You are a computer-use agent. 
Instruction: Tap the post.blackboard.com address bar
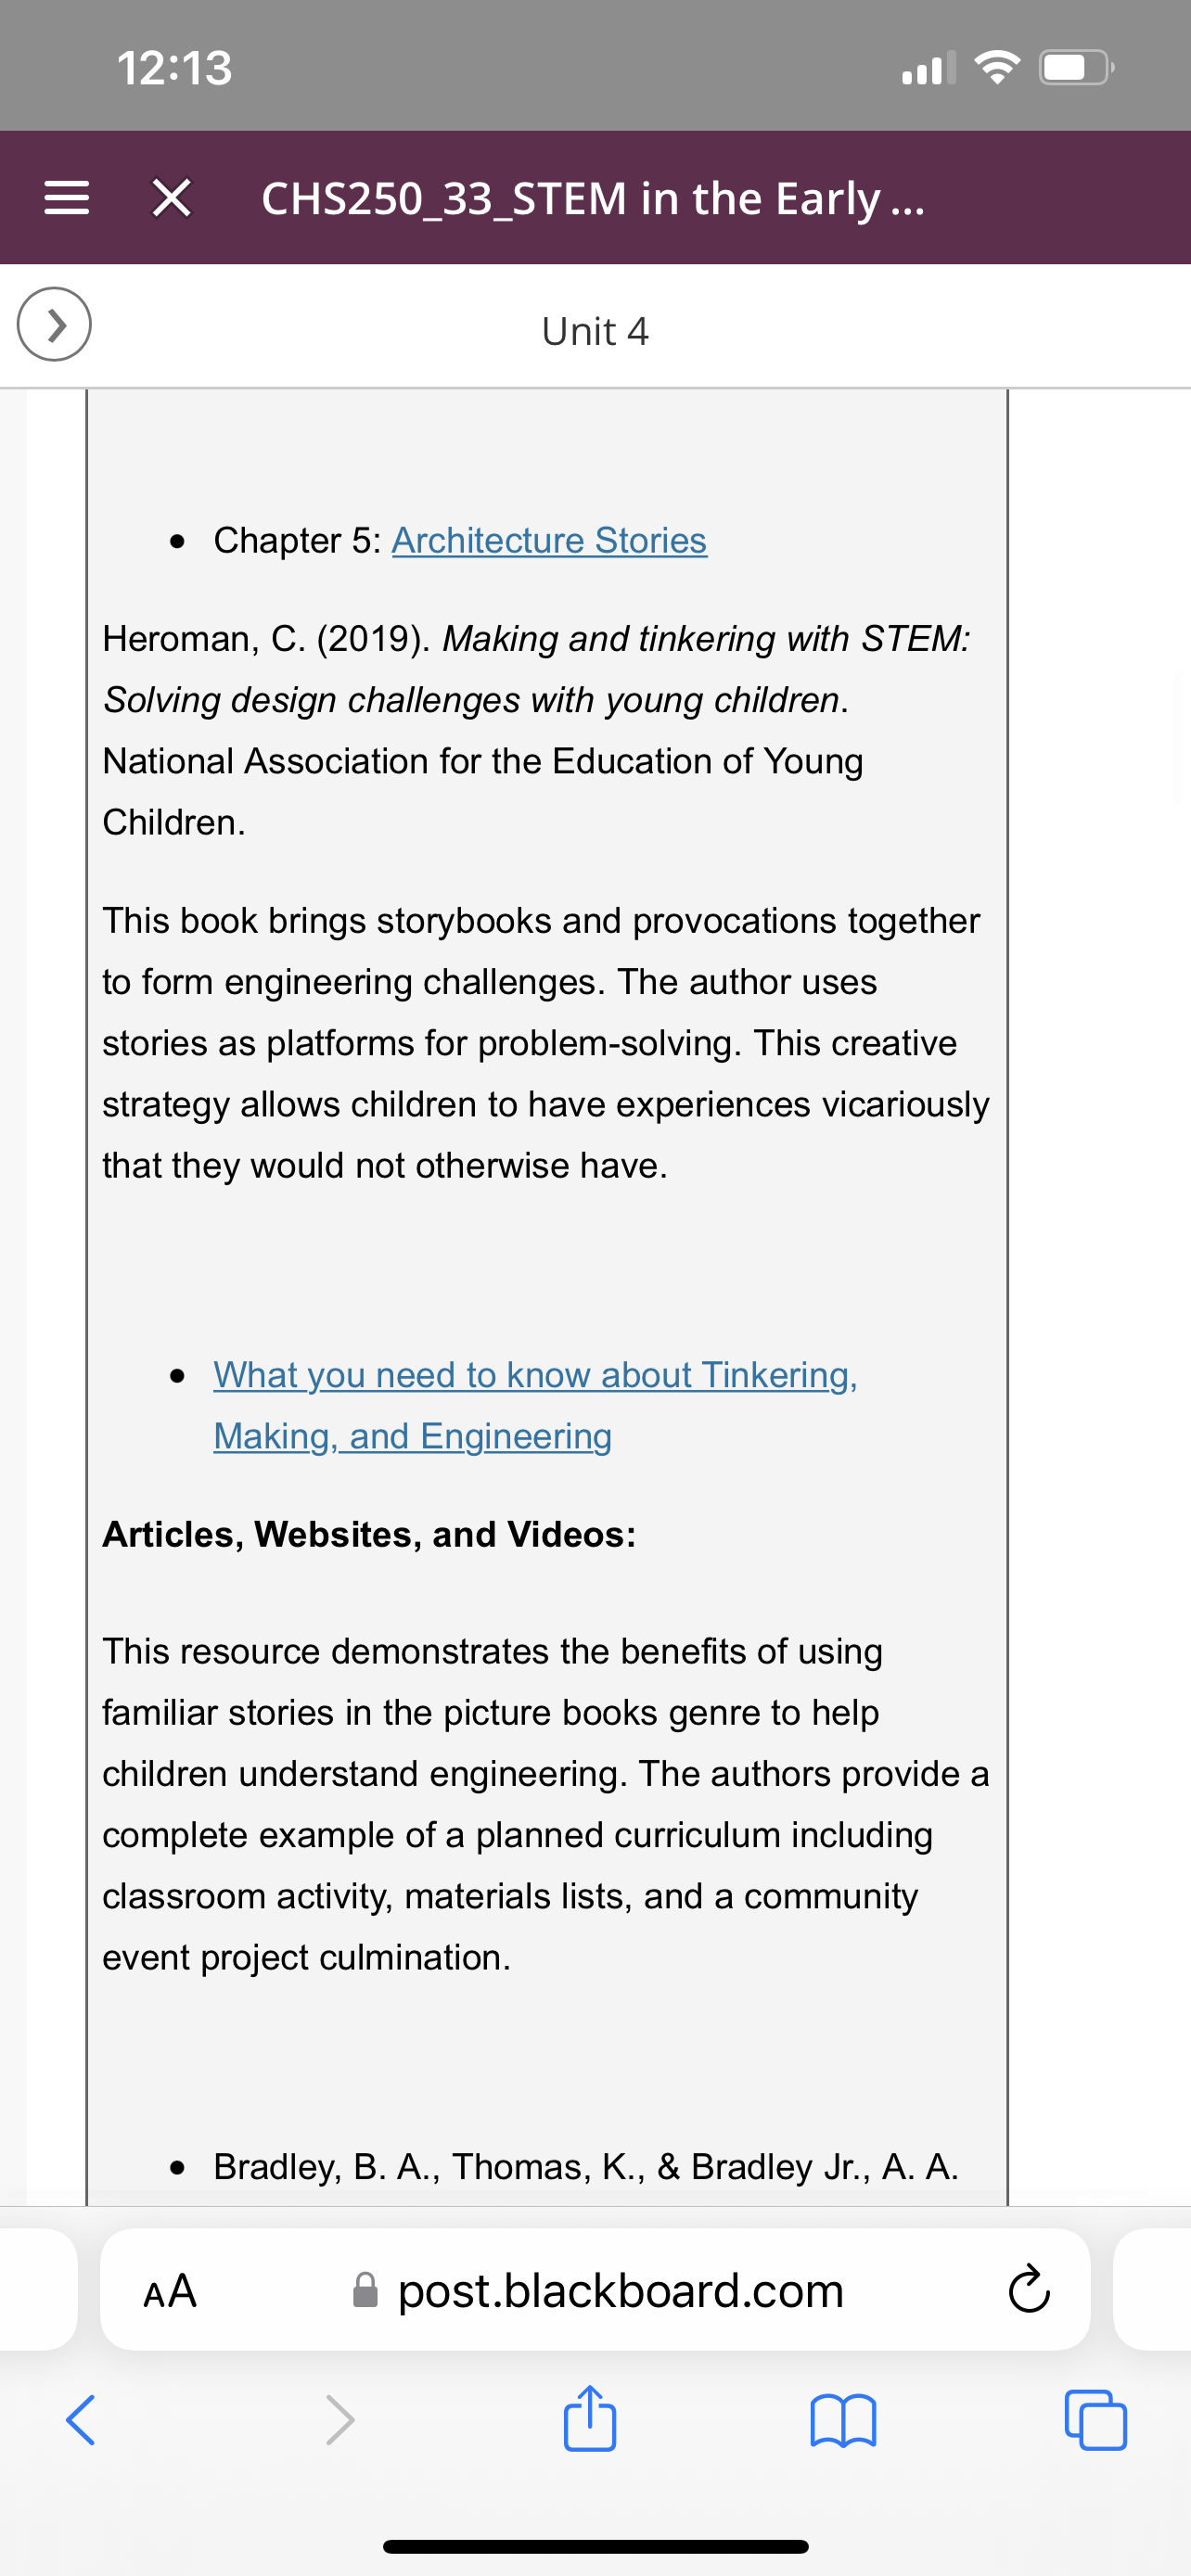[x=596, y=2289]
